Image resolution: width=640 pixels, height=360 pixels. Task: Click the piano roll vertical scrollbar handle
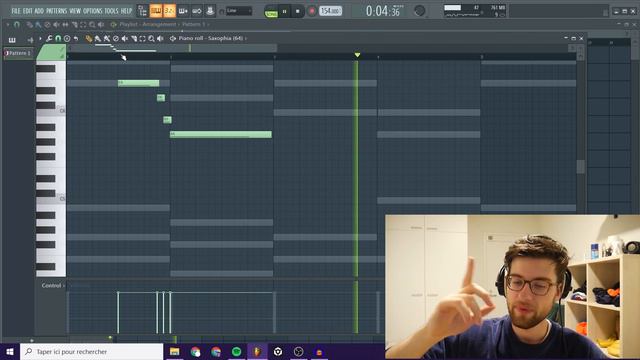580,166
